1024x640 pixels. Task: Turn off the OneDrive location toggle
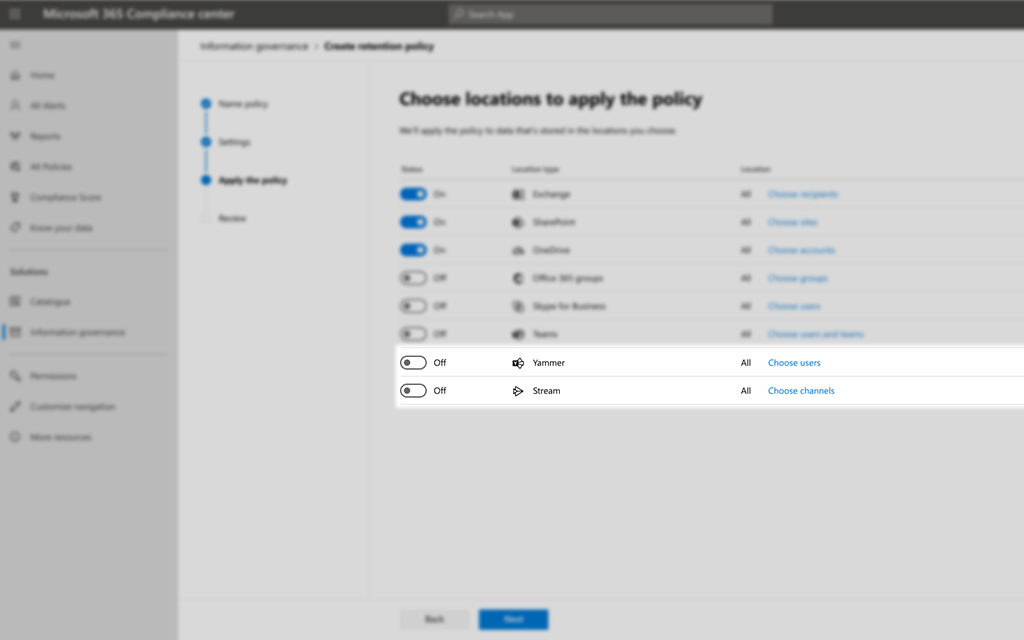tap(413, 250)
